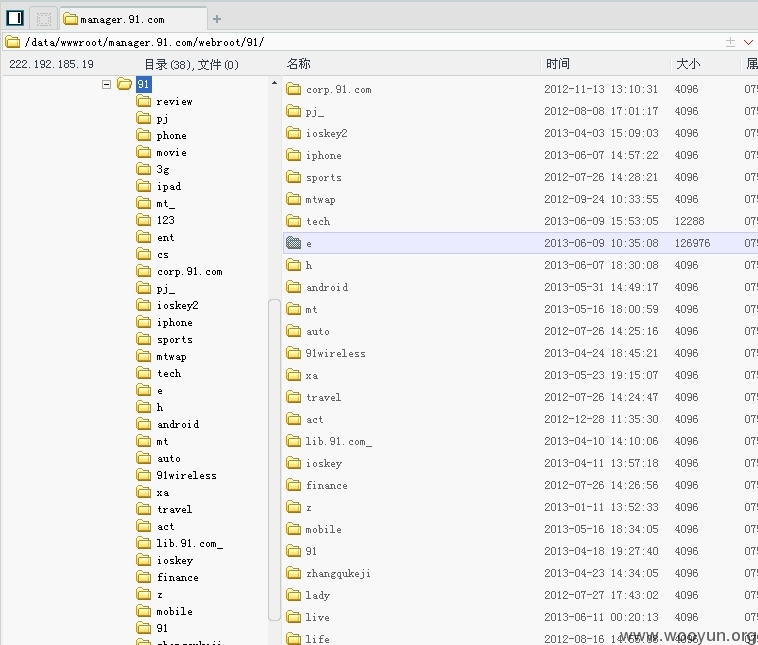Viewport: 758px width, 645px height.
Task: Select the 91 root folder in tree
Action: coord(143,84)
